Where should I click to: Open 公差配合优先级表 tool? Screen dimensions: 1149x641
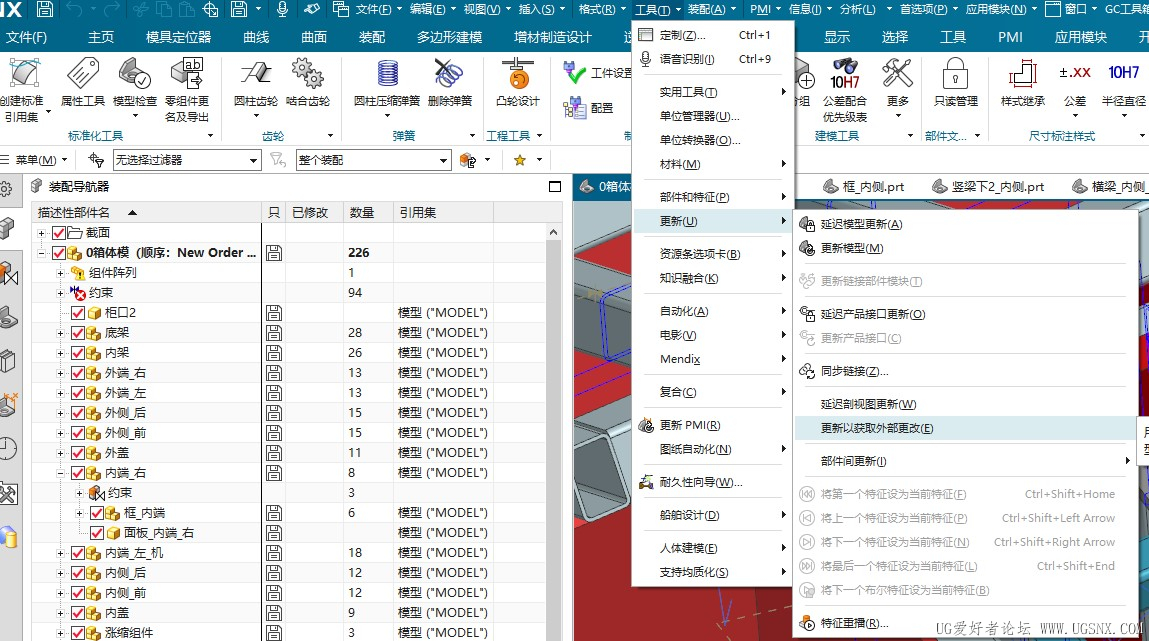(844, 89)
